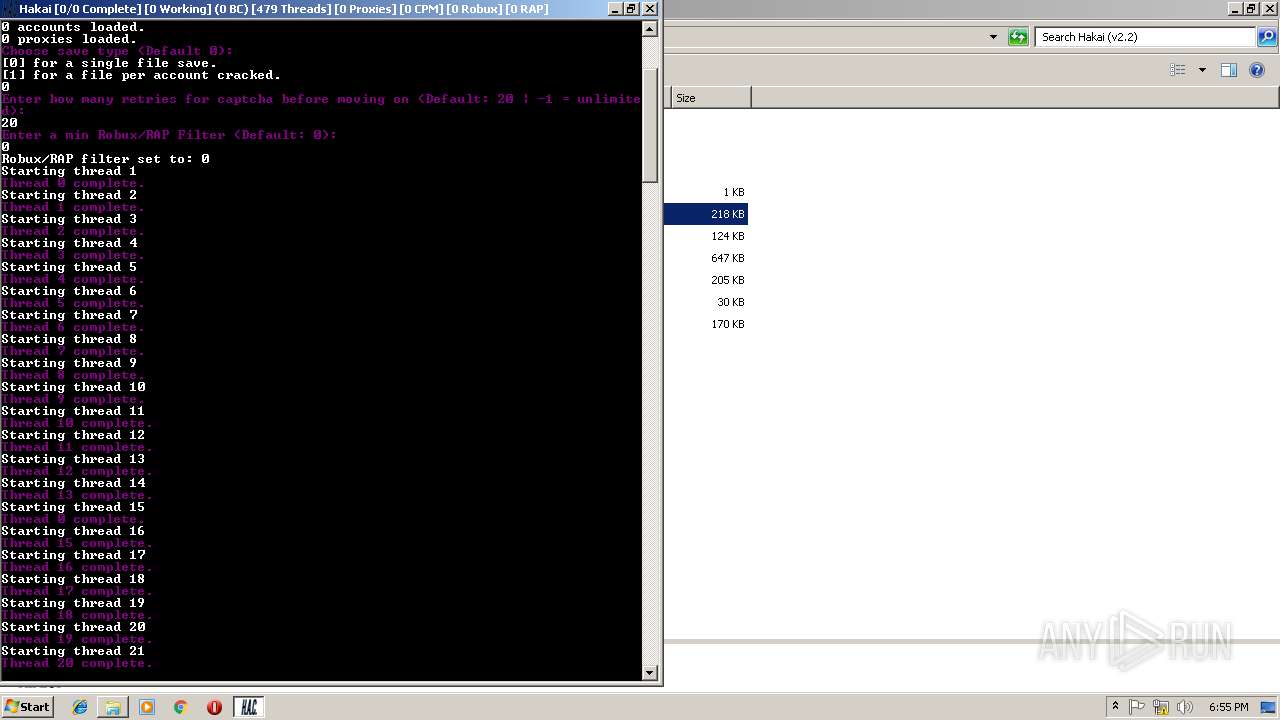
Task: Select the 170 KB file row
Action: pyautogui.click(x=706, y=324)
